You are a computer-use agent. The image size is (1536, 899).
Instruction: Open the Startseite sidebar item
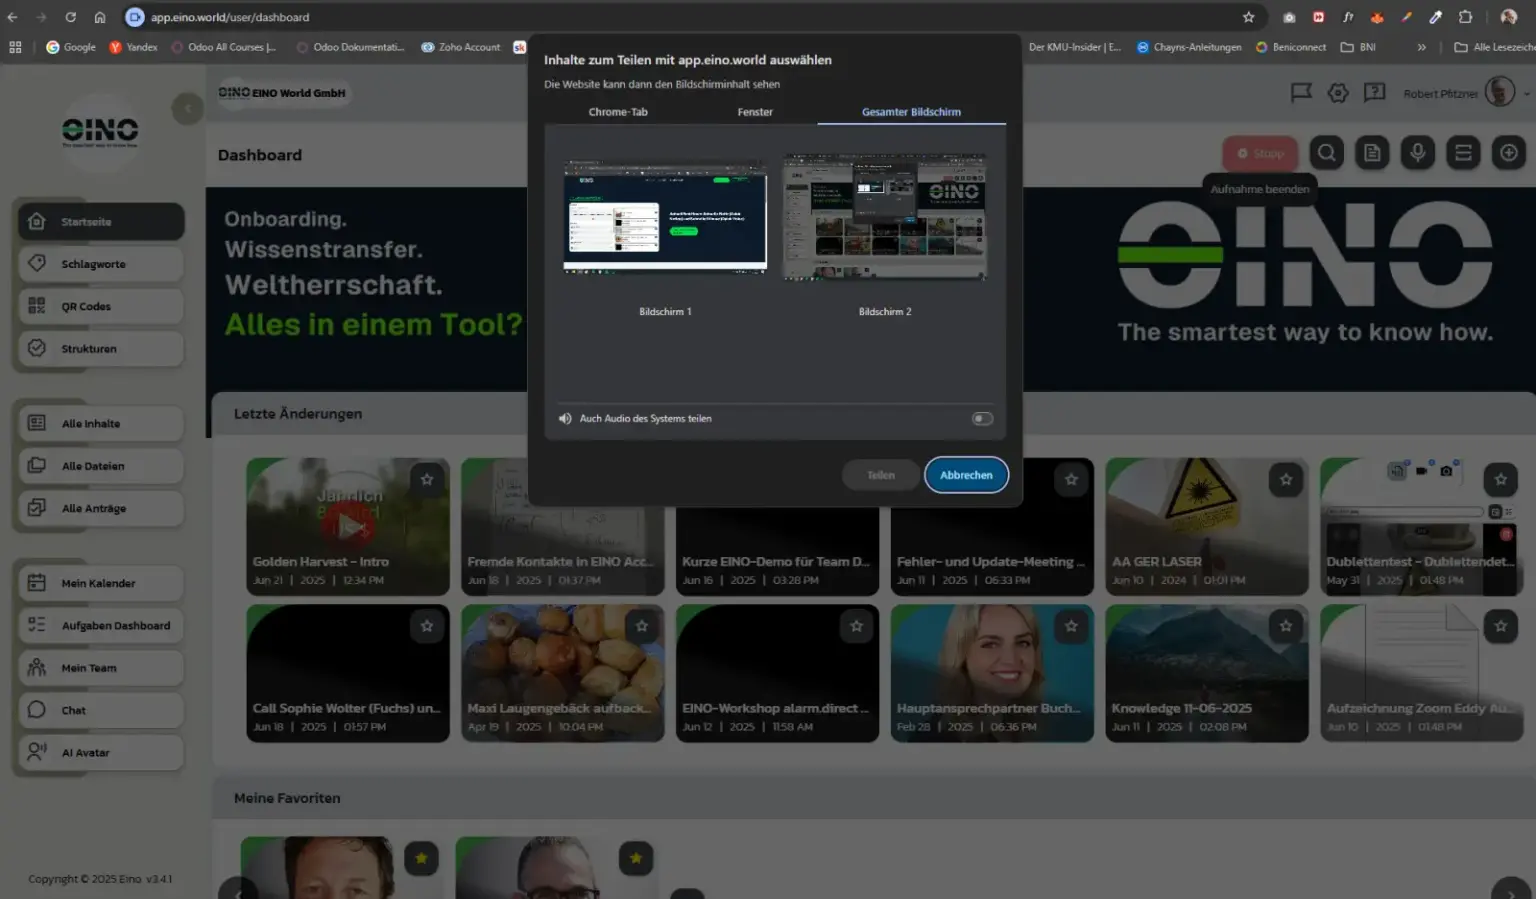[101, 222]
